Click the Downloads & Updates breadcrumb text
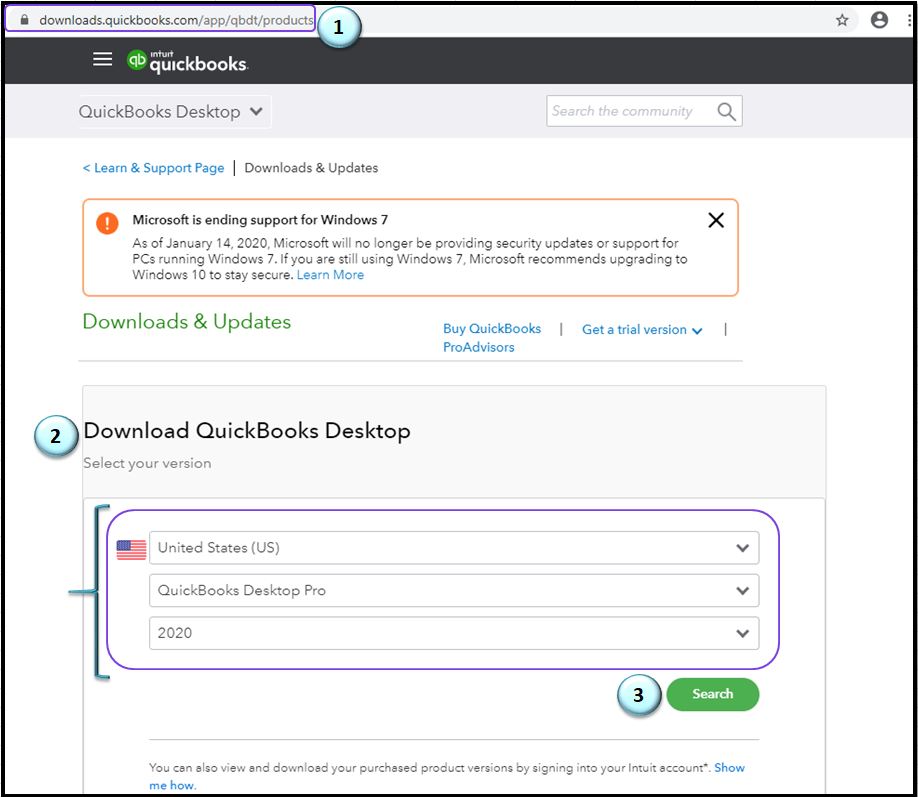918x797 pixels. [311, 168]
